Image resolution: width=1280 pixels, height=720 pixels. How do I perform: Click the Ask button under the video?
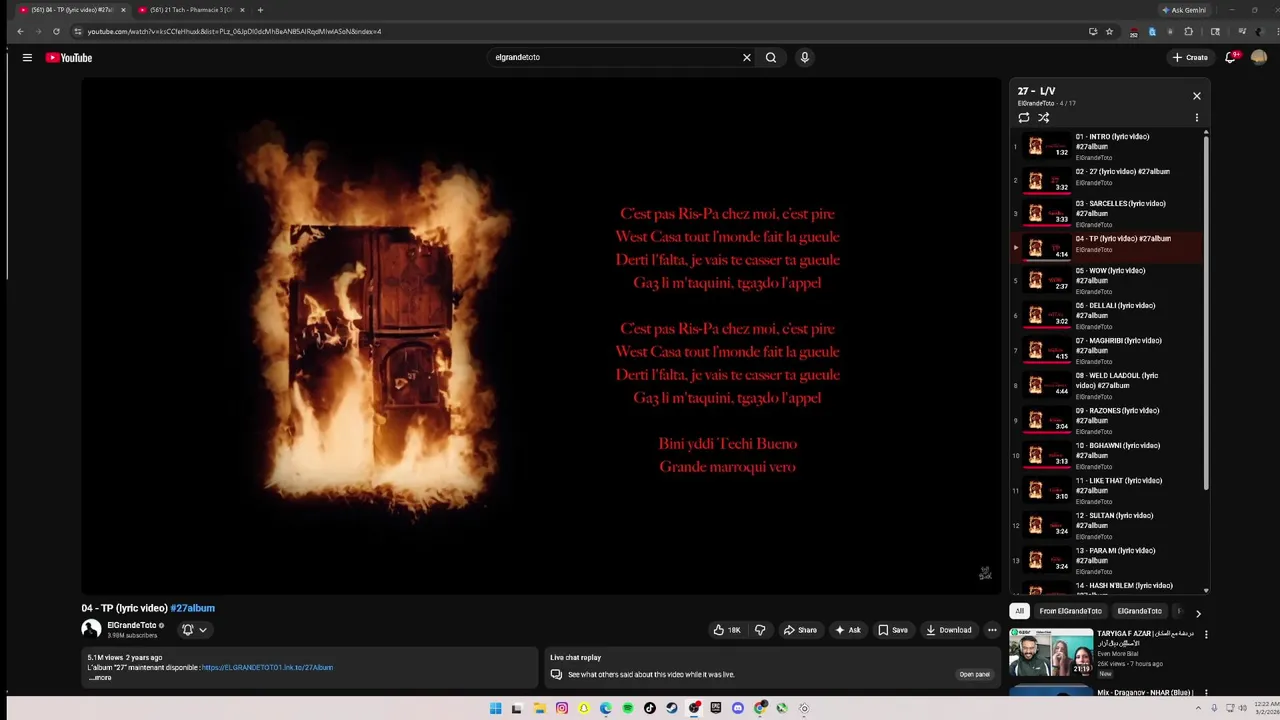pos(848,630)
